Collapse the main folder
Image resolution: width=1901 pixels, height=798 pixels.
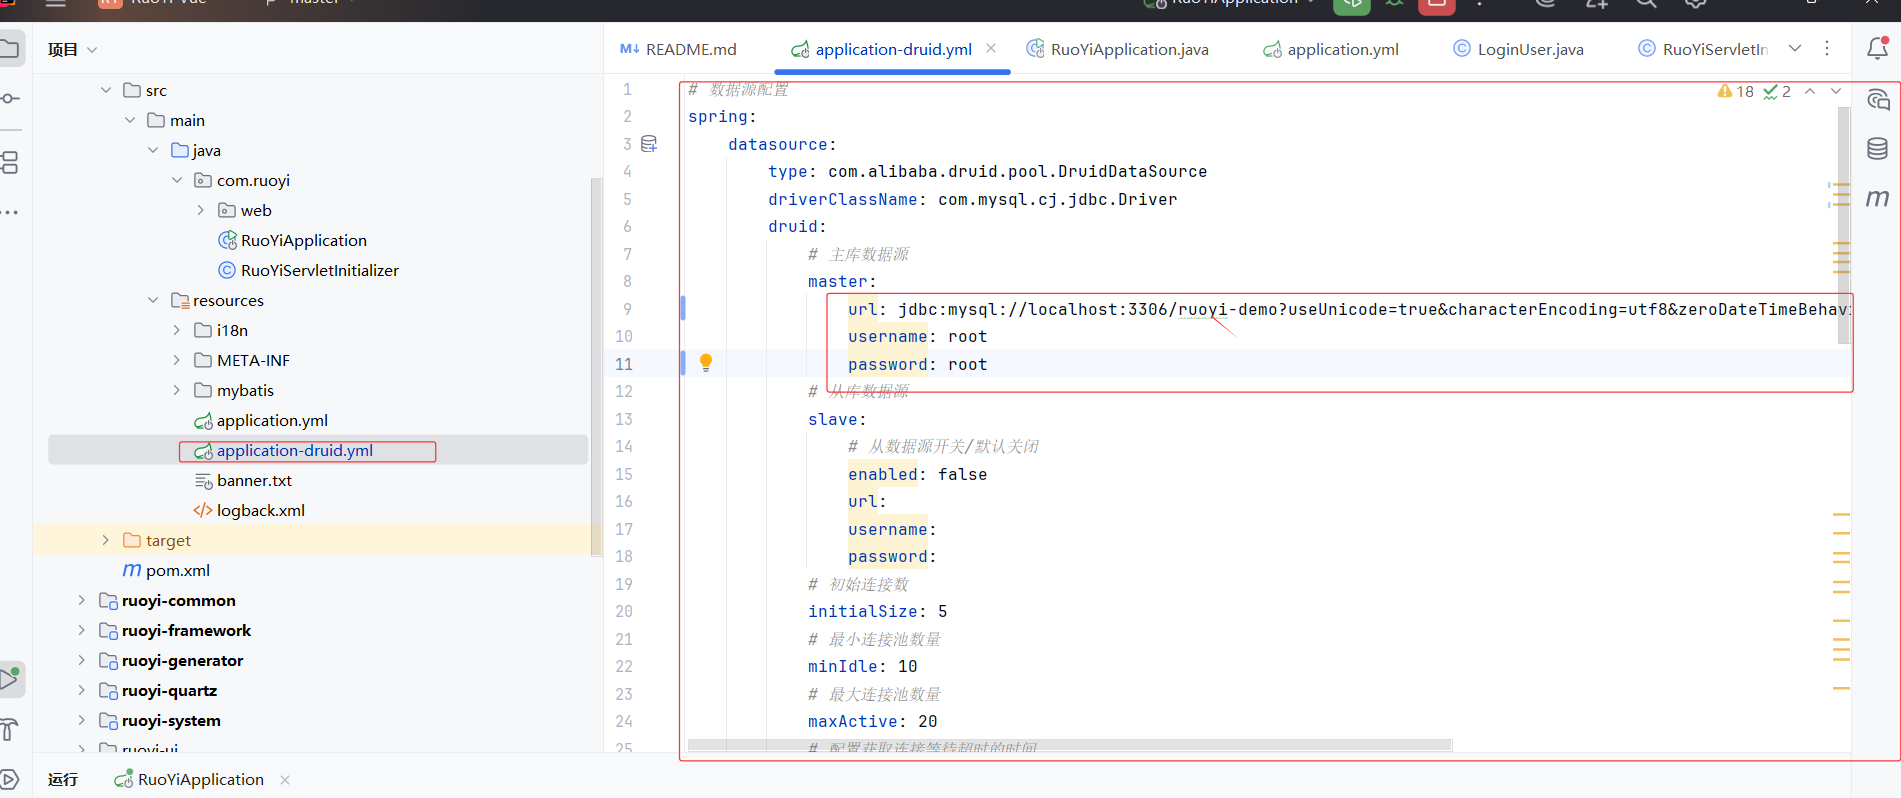tap(130, 120)
